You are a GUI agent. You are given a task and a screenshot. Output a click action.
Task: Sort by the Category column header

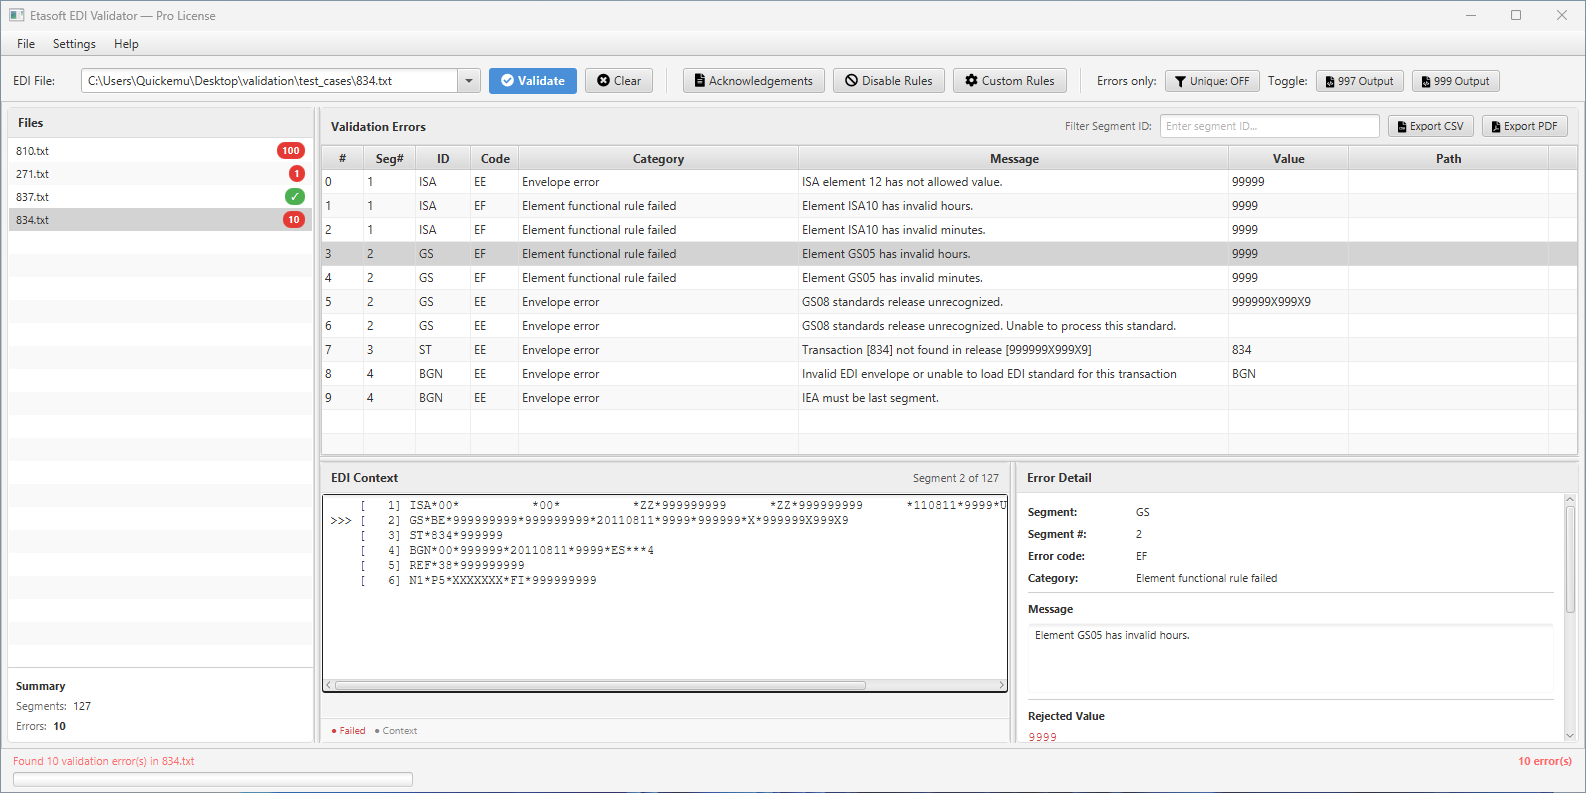click(x=658, y=159)
